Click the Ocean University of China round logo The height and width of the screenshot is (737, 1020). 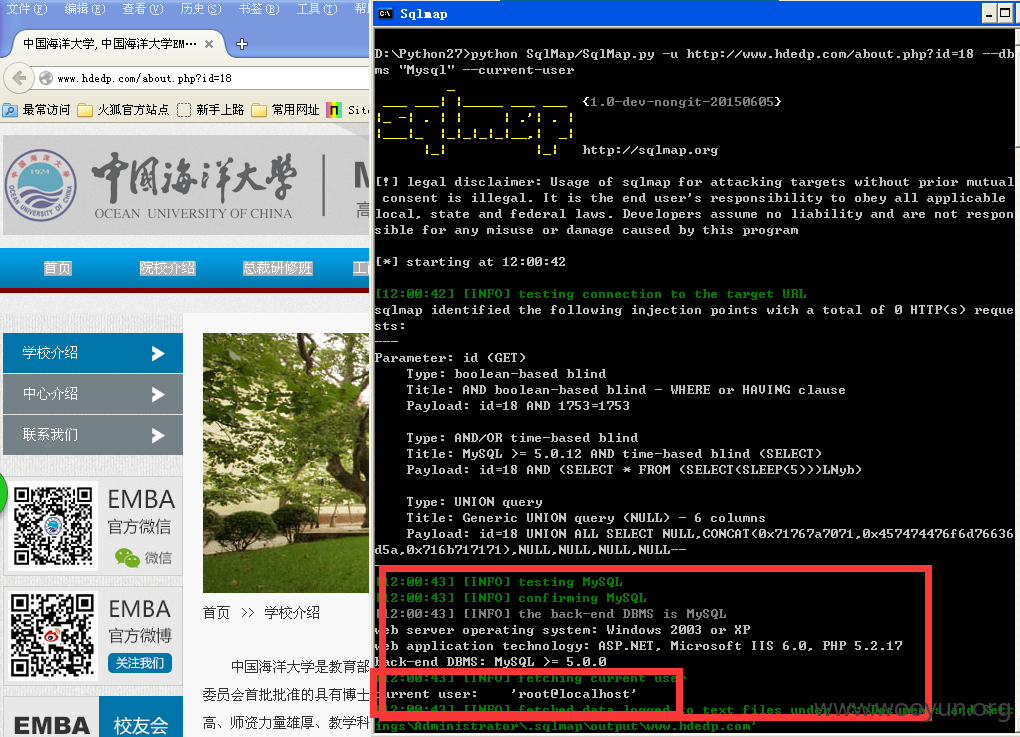pos(41,185)
